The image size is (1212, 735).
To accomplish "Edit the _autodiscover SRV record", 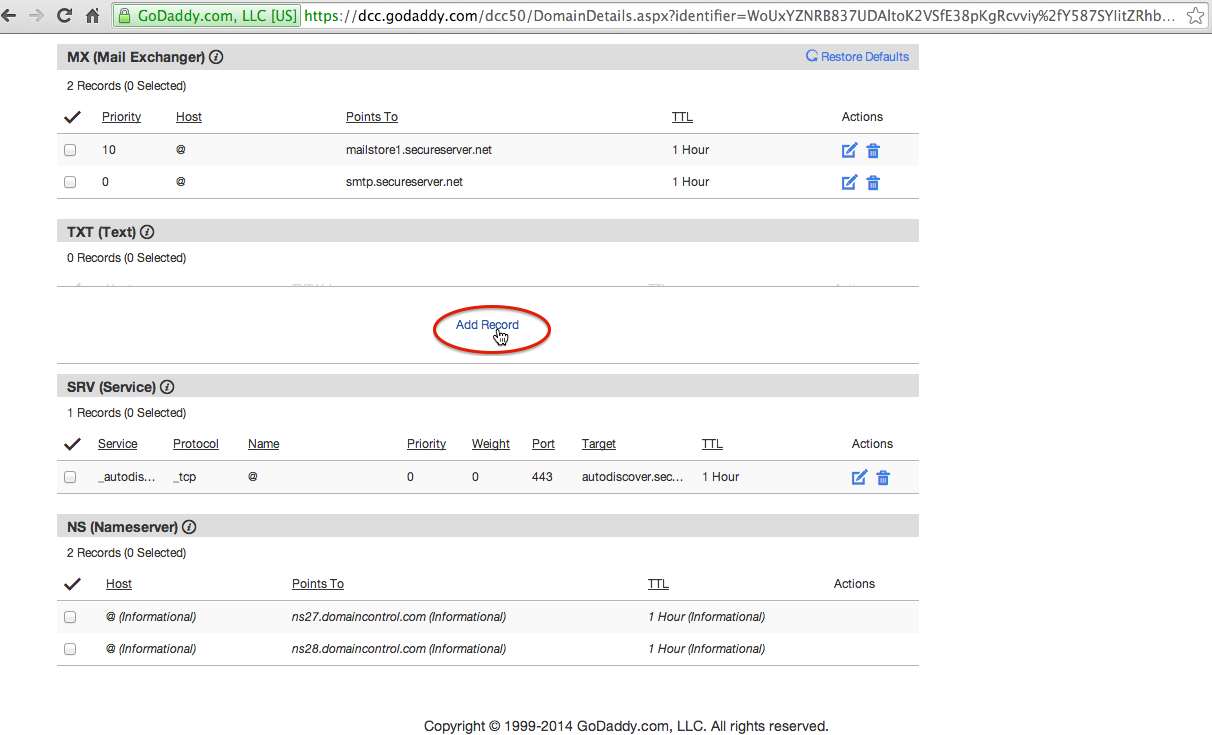I will click(859, 478).
